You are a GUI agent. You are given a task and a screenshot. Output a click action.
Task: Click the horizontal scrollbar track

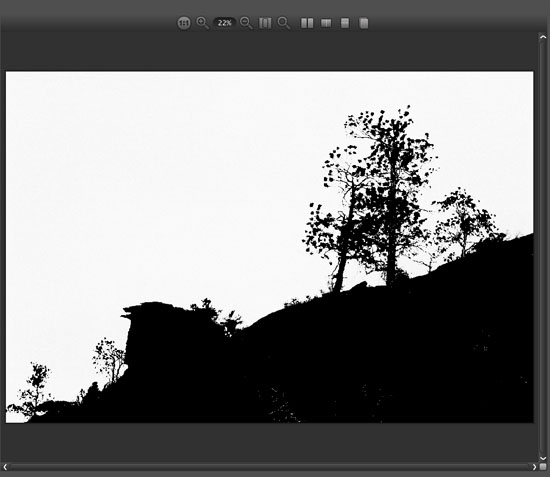[x=269, y=467]
